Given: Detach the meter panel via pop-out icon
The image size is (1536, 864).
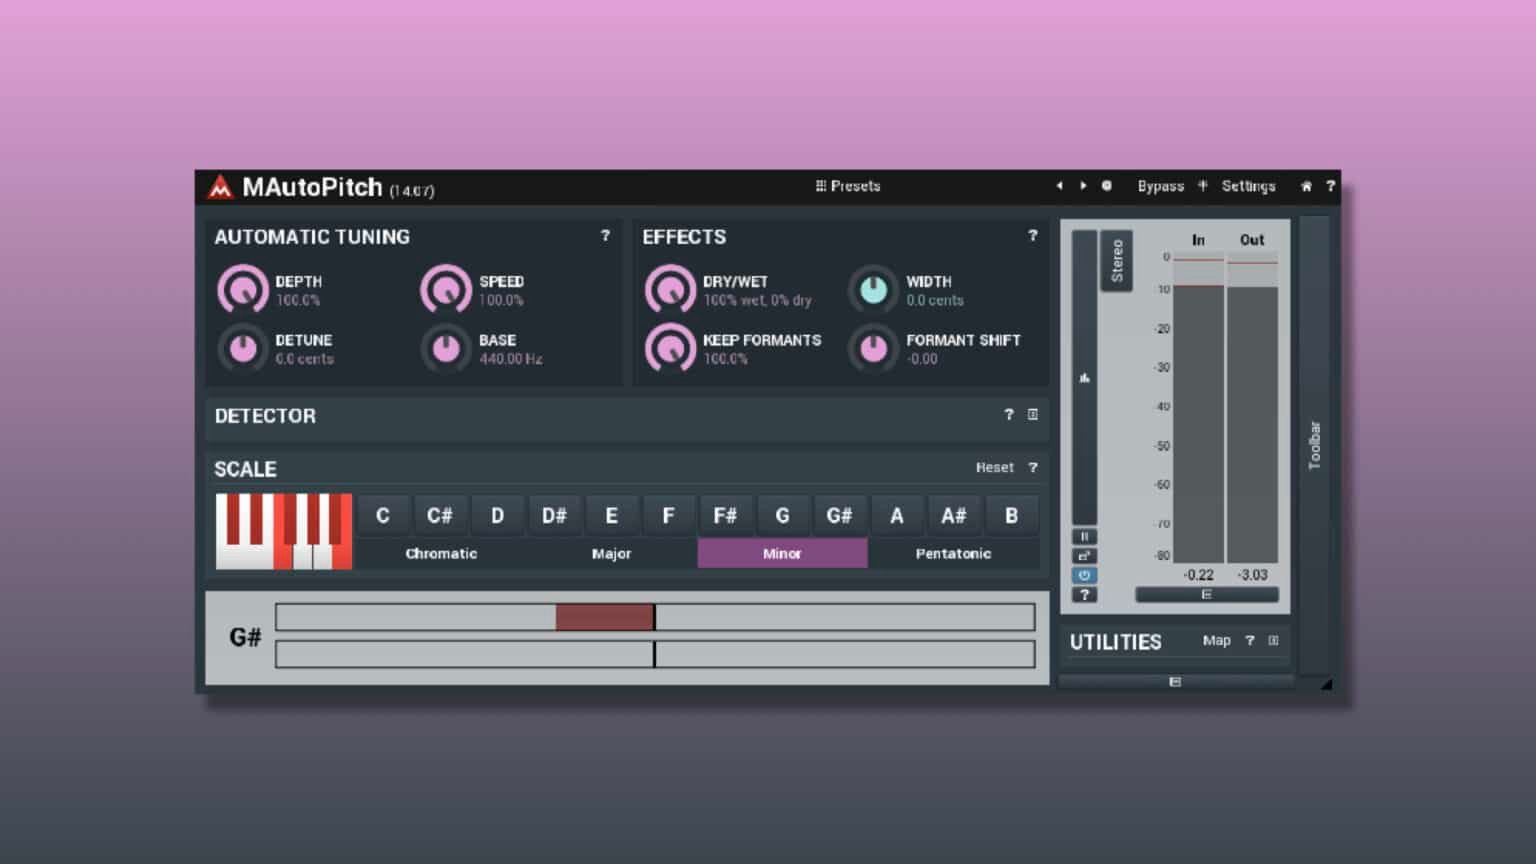Looking at the screenshot, I should tap(1085, 556).
